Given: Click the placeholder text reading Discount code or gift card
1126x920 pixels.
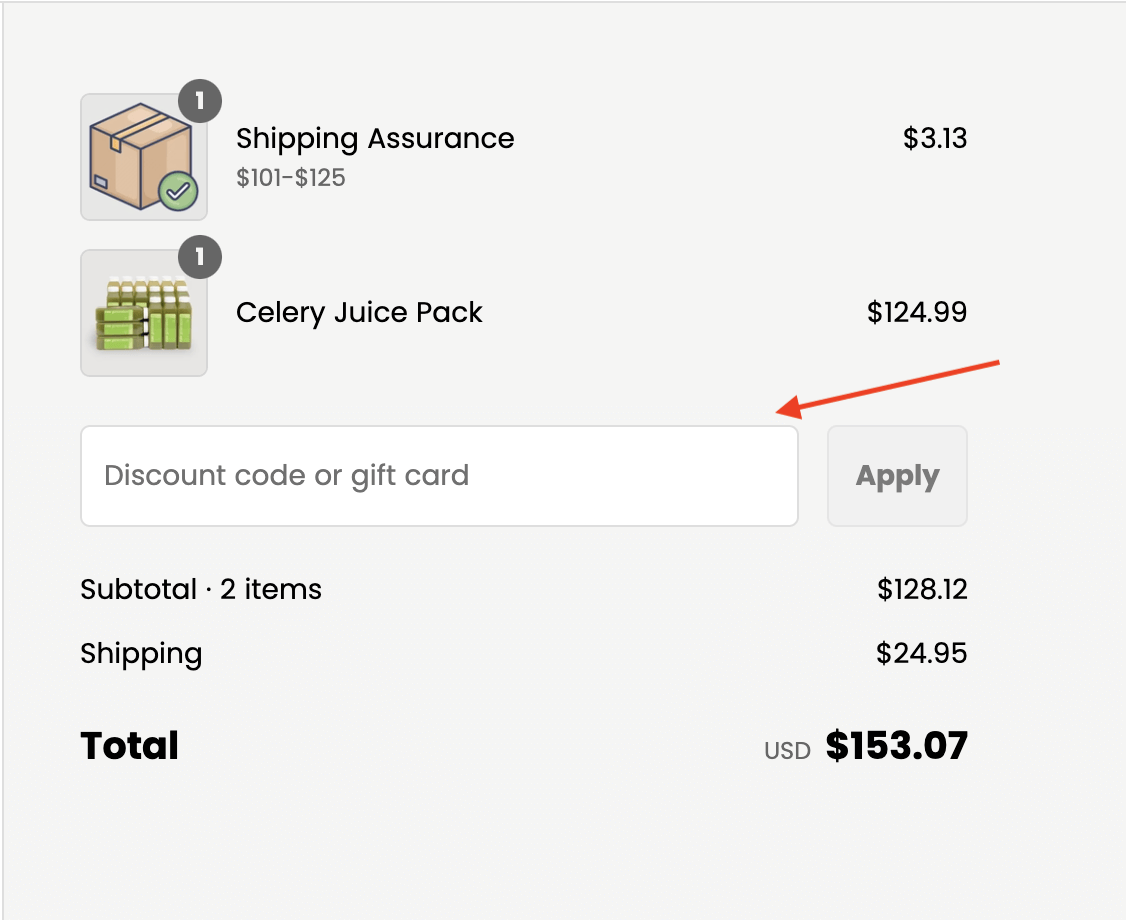Looking at the screenshot, I should pyautogui.click(x=287, y=475).
